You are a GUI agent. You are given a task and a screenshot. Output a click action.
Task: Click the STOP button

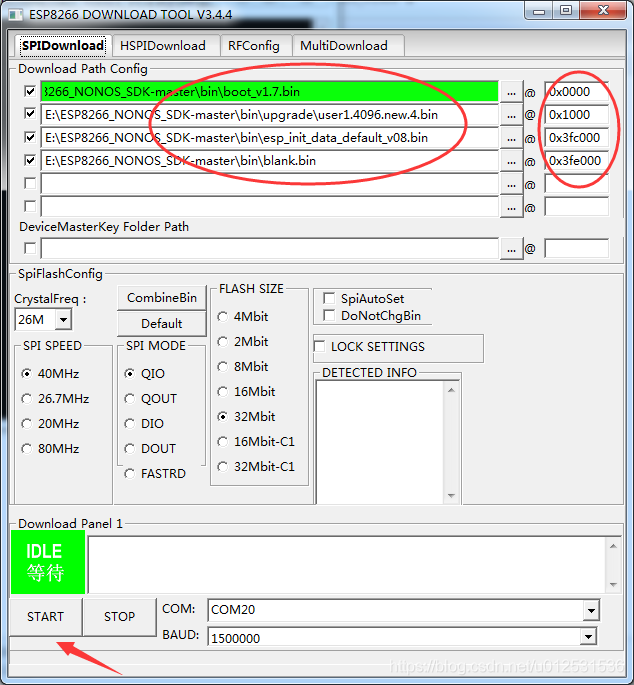[x=119, y=616]
